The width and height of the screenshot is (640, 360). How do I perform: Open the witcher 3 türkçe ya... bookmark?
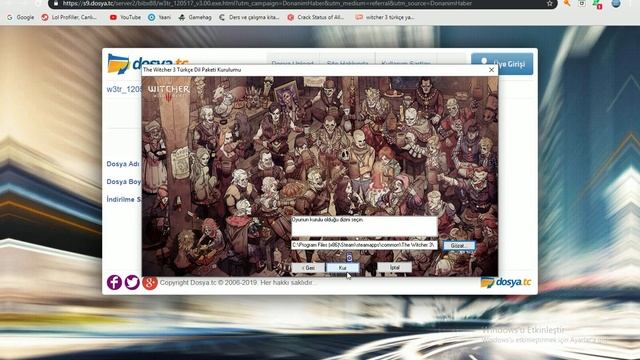(x=385, y=18)
